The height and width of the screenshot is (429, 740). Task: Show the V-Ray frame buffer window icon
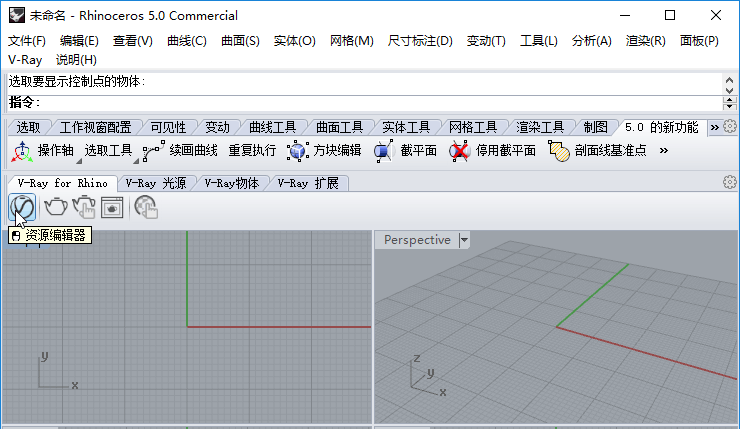point(112,207)
